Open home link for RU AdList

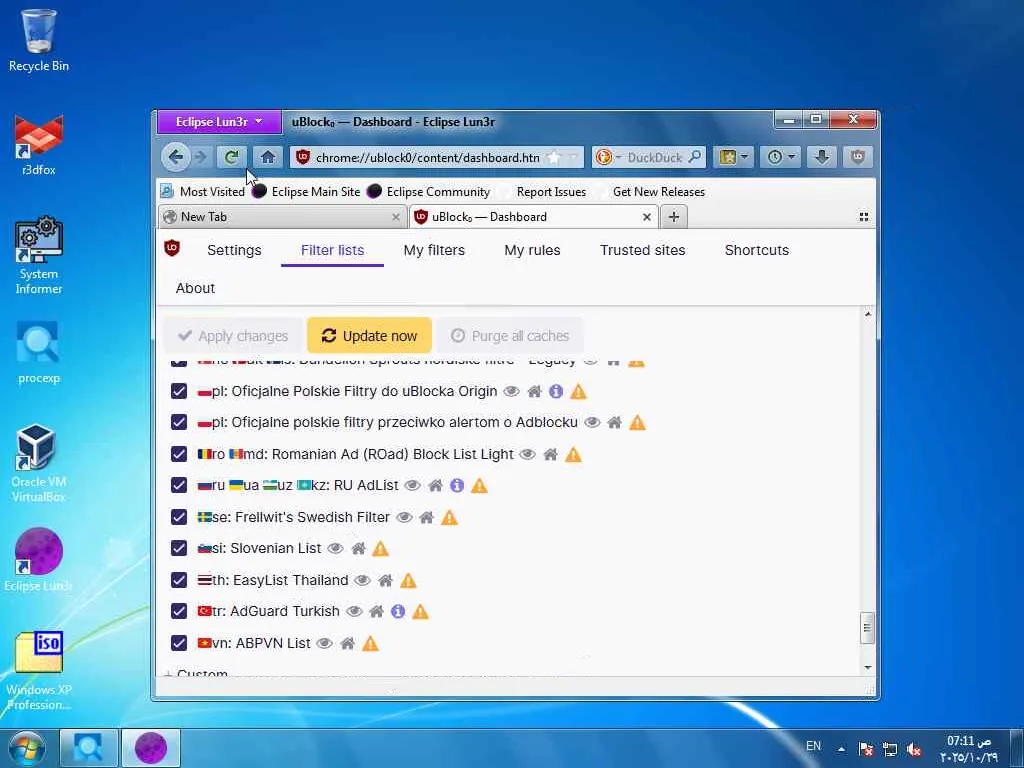tap(436, 485)
